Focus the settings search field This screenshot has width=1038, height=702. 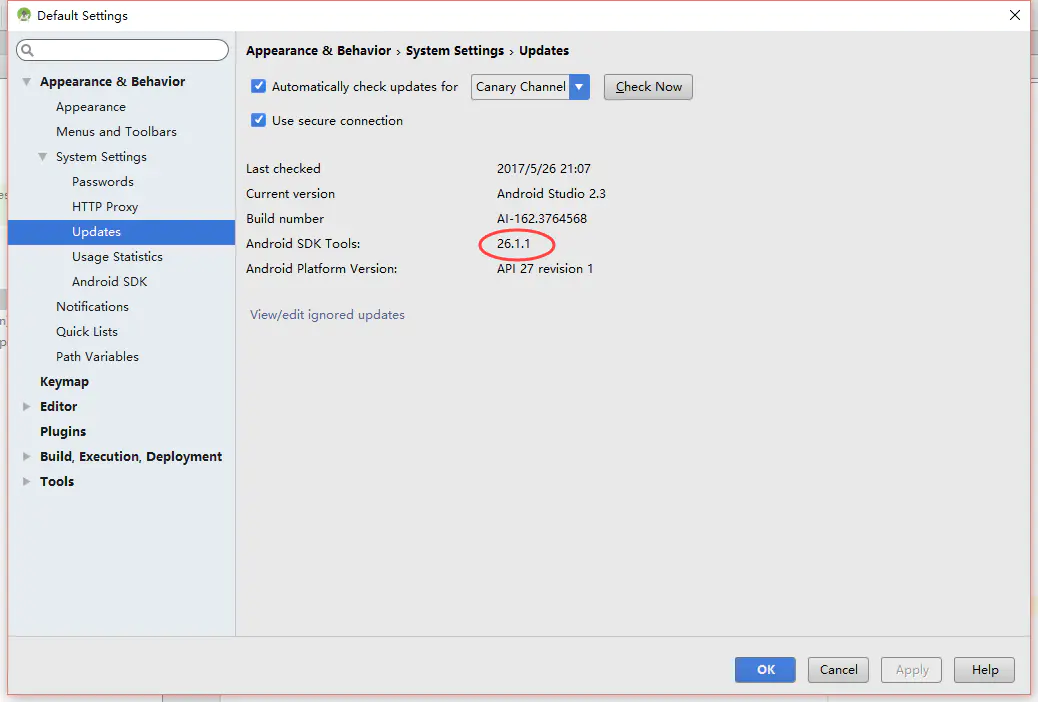(x=122, y=50)
